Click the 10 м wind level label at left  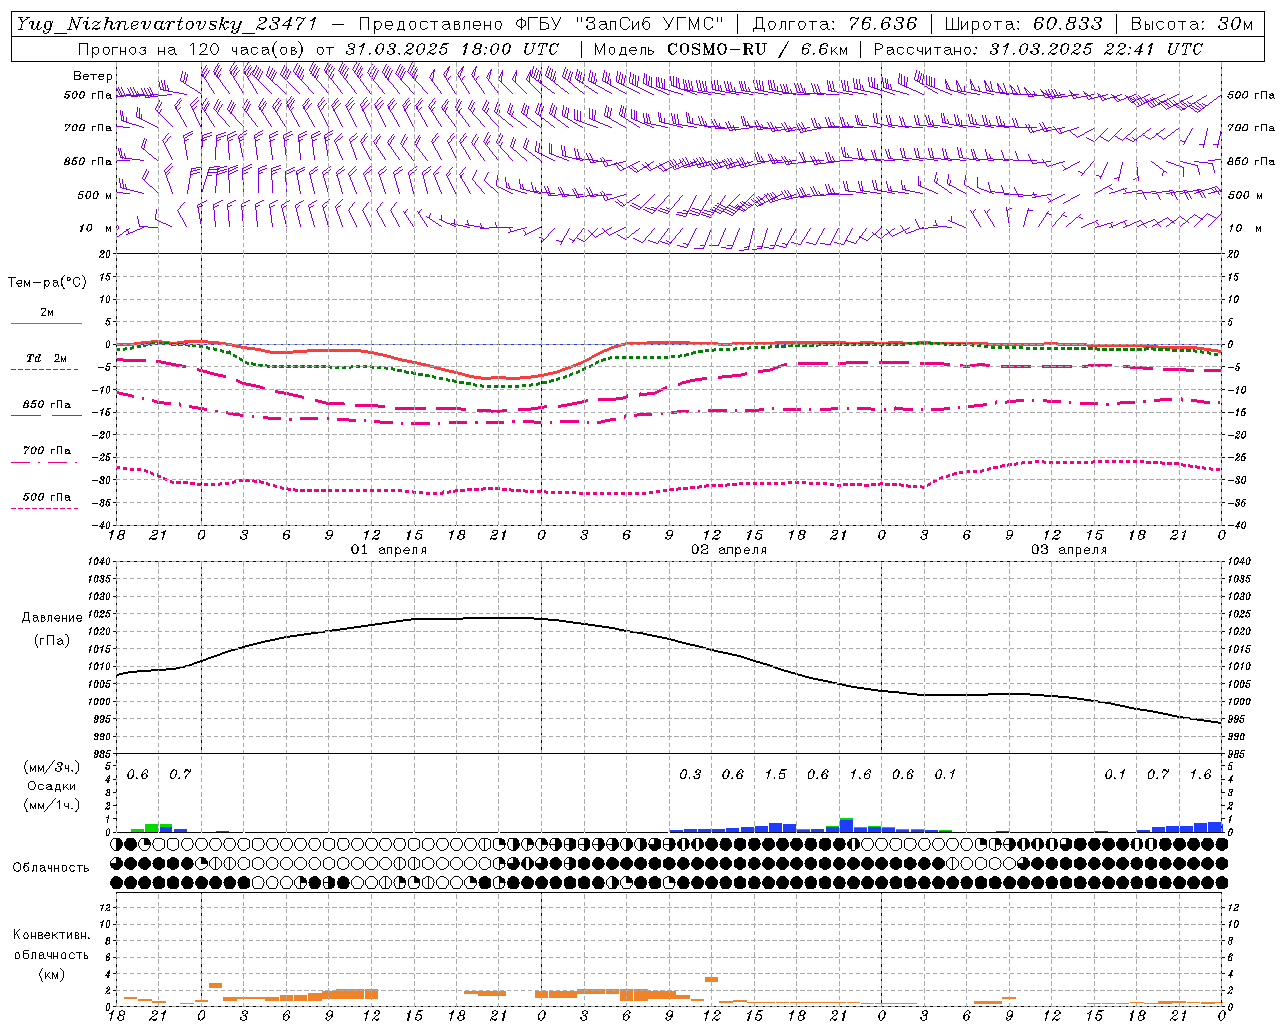[x=95, y=228]
